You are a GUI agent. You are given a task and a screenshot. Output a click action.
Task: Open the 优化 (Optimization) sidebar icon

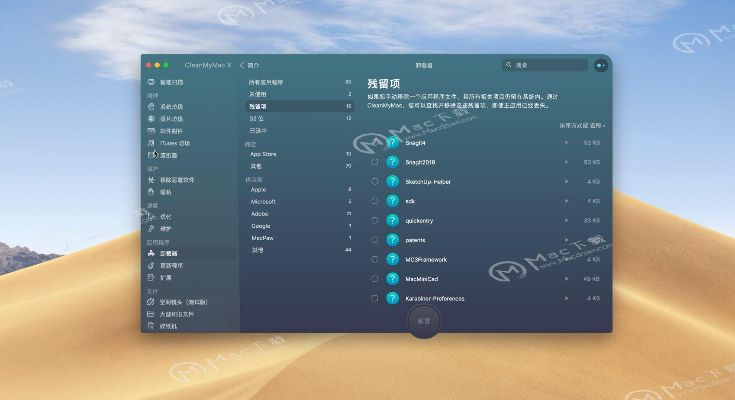click(151, 216)
